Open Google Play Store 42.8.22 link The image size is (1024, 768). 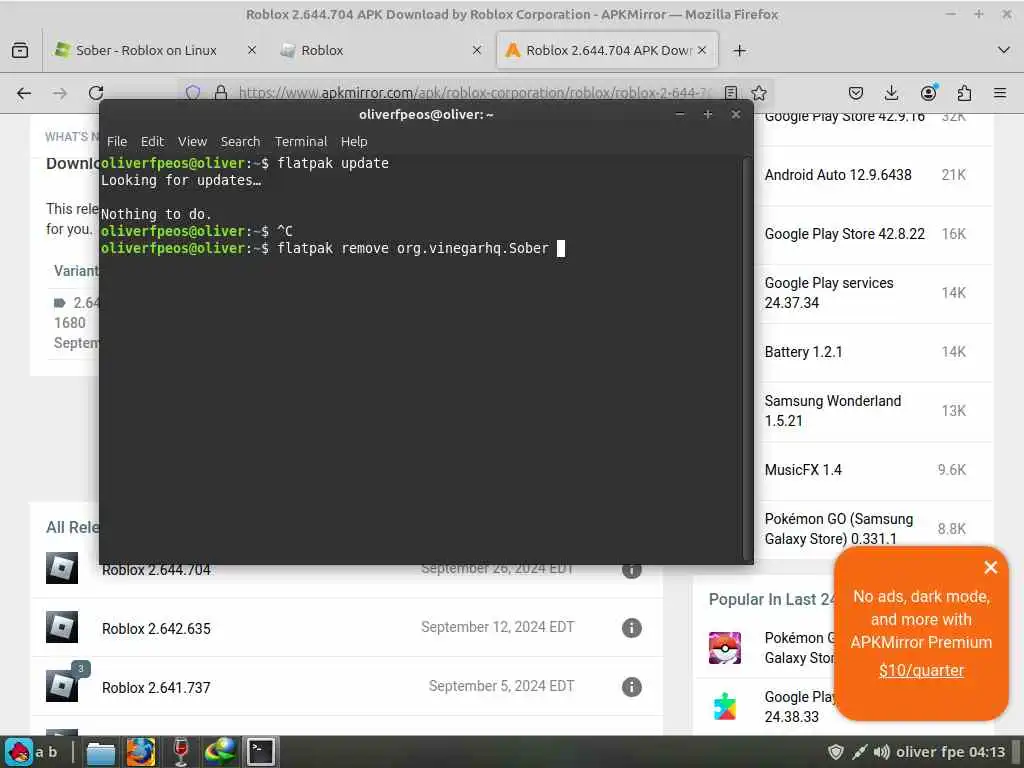844,234
